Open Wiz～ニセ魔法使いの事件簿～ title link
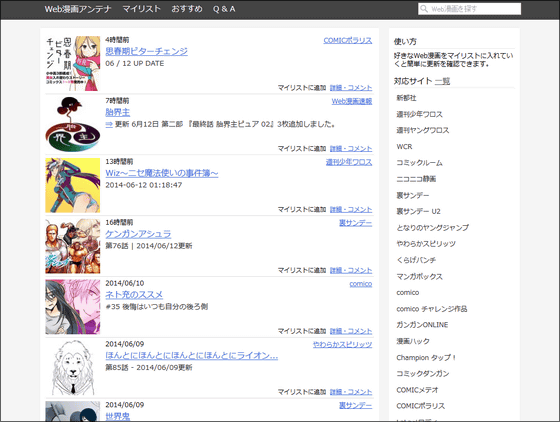Screen dimensions: 560x422 (162, 173)
